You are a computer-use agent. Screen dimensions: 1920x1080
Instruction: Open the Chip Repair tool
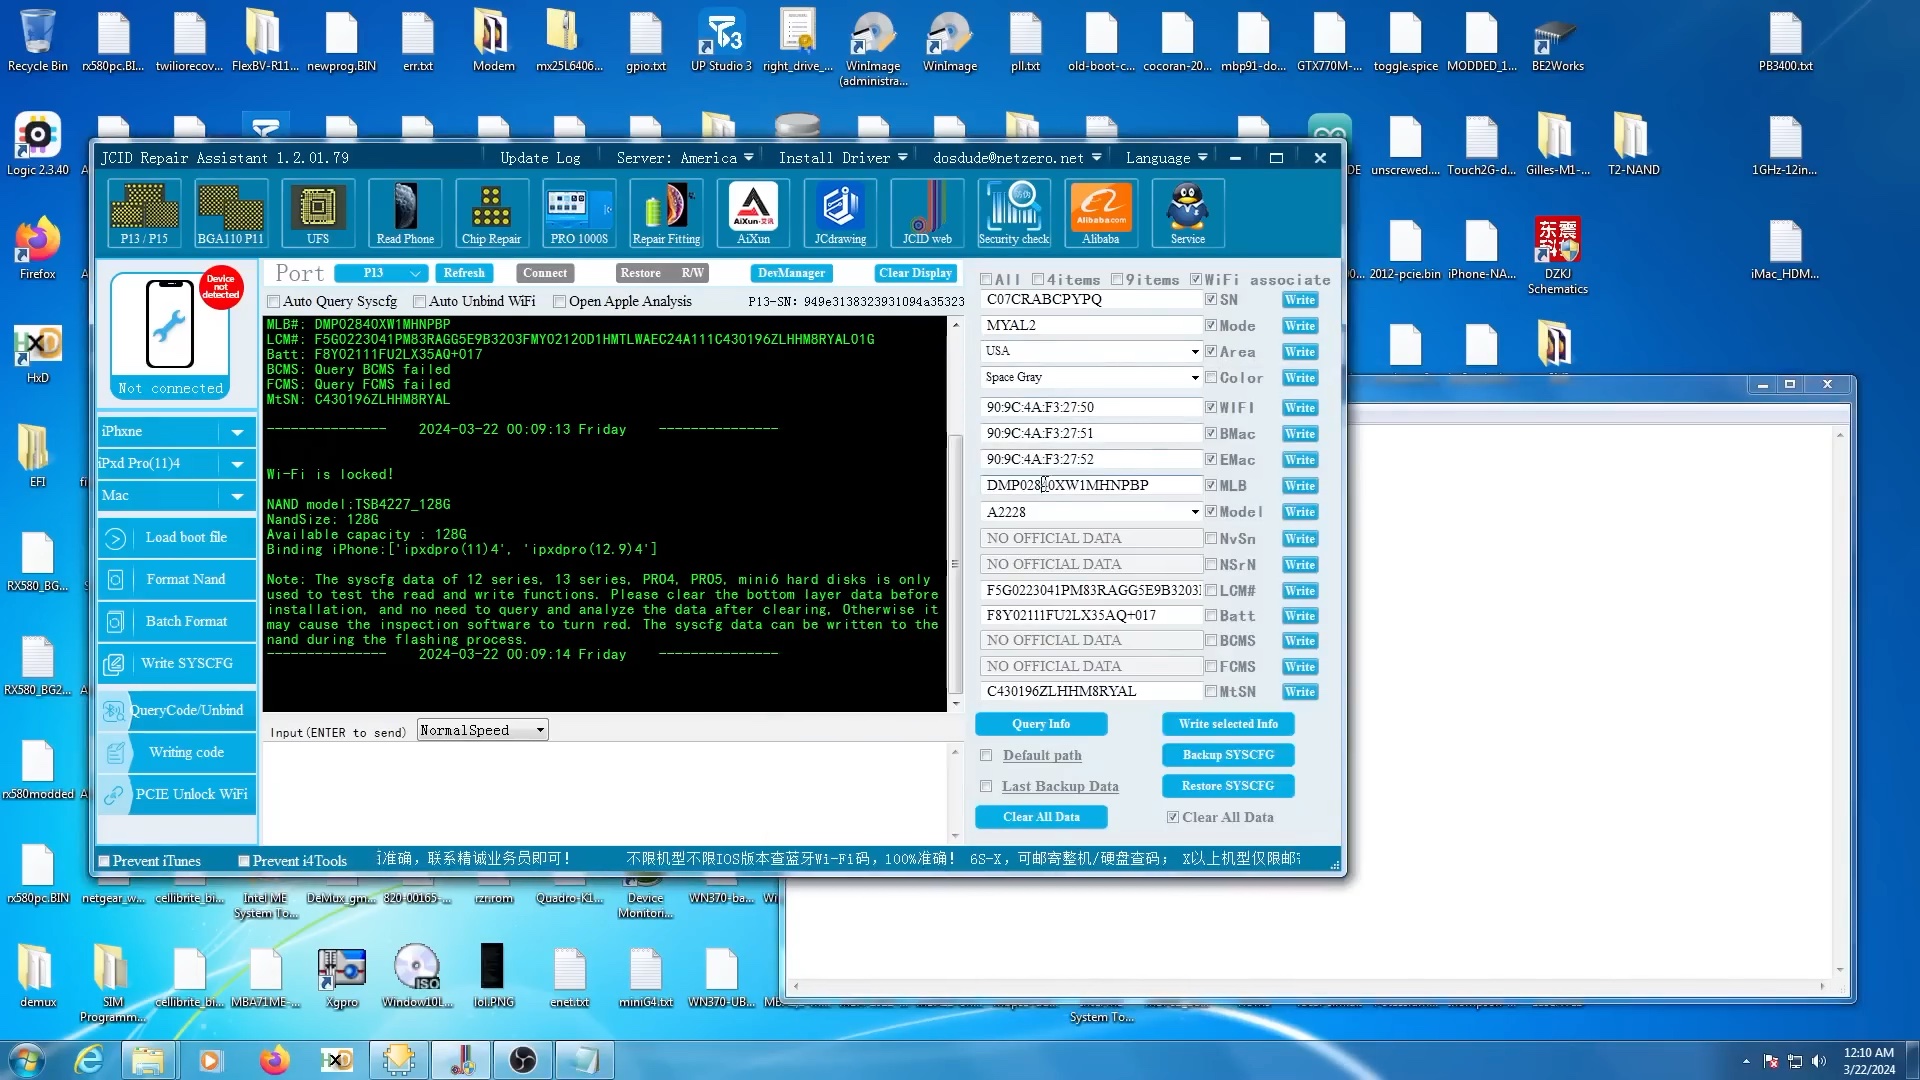[491, 213]
